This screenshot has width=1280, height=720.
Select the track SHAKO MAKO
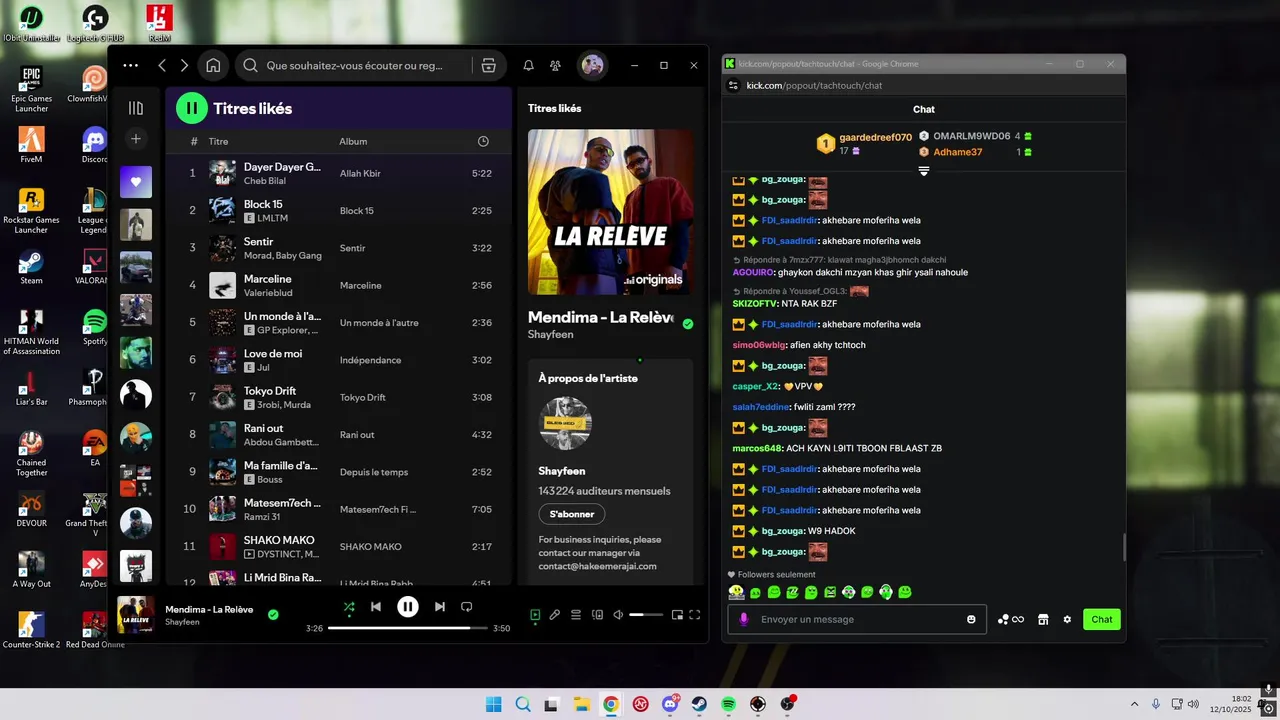click(339, 546)
